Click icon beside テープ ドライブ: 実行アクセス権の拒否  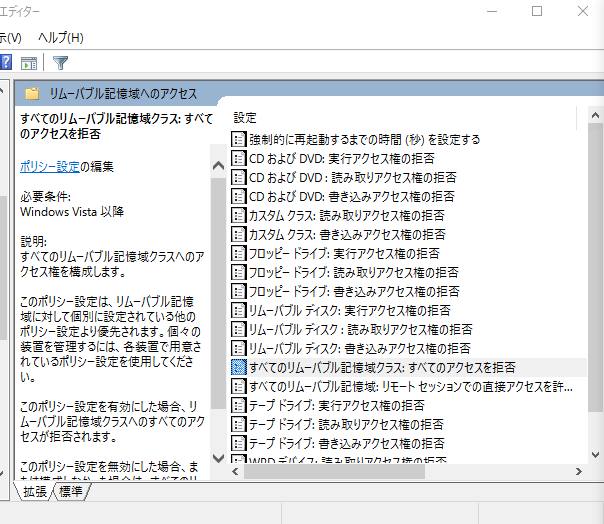[x=238, y=405]
